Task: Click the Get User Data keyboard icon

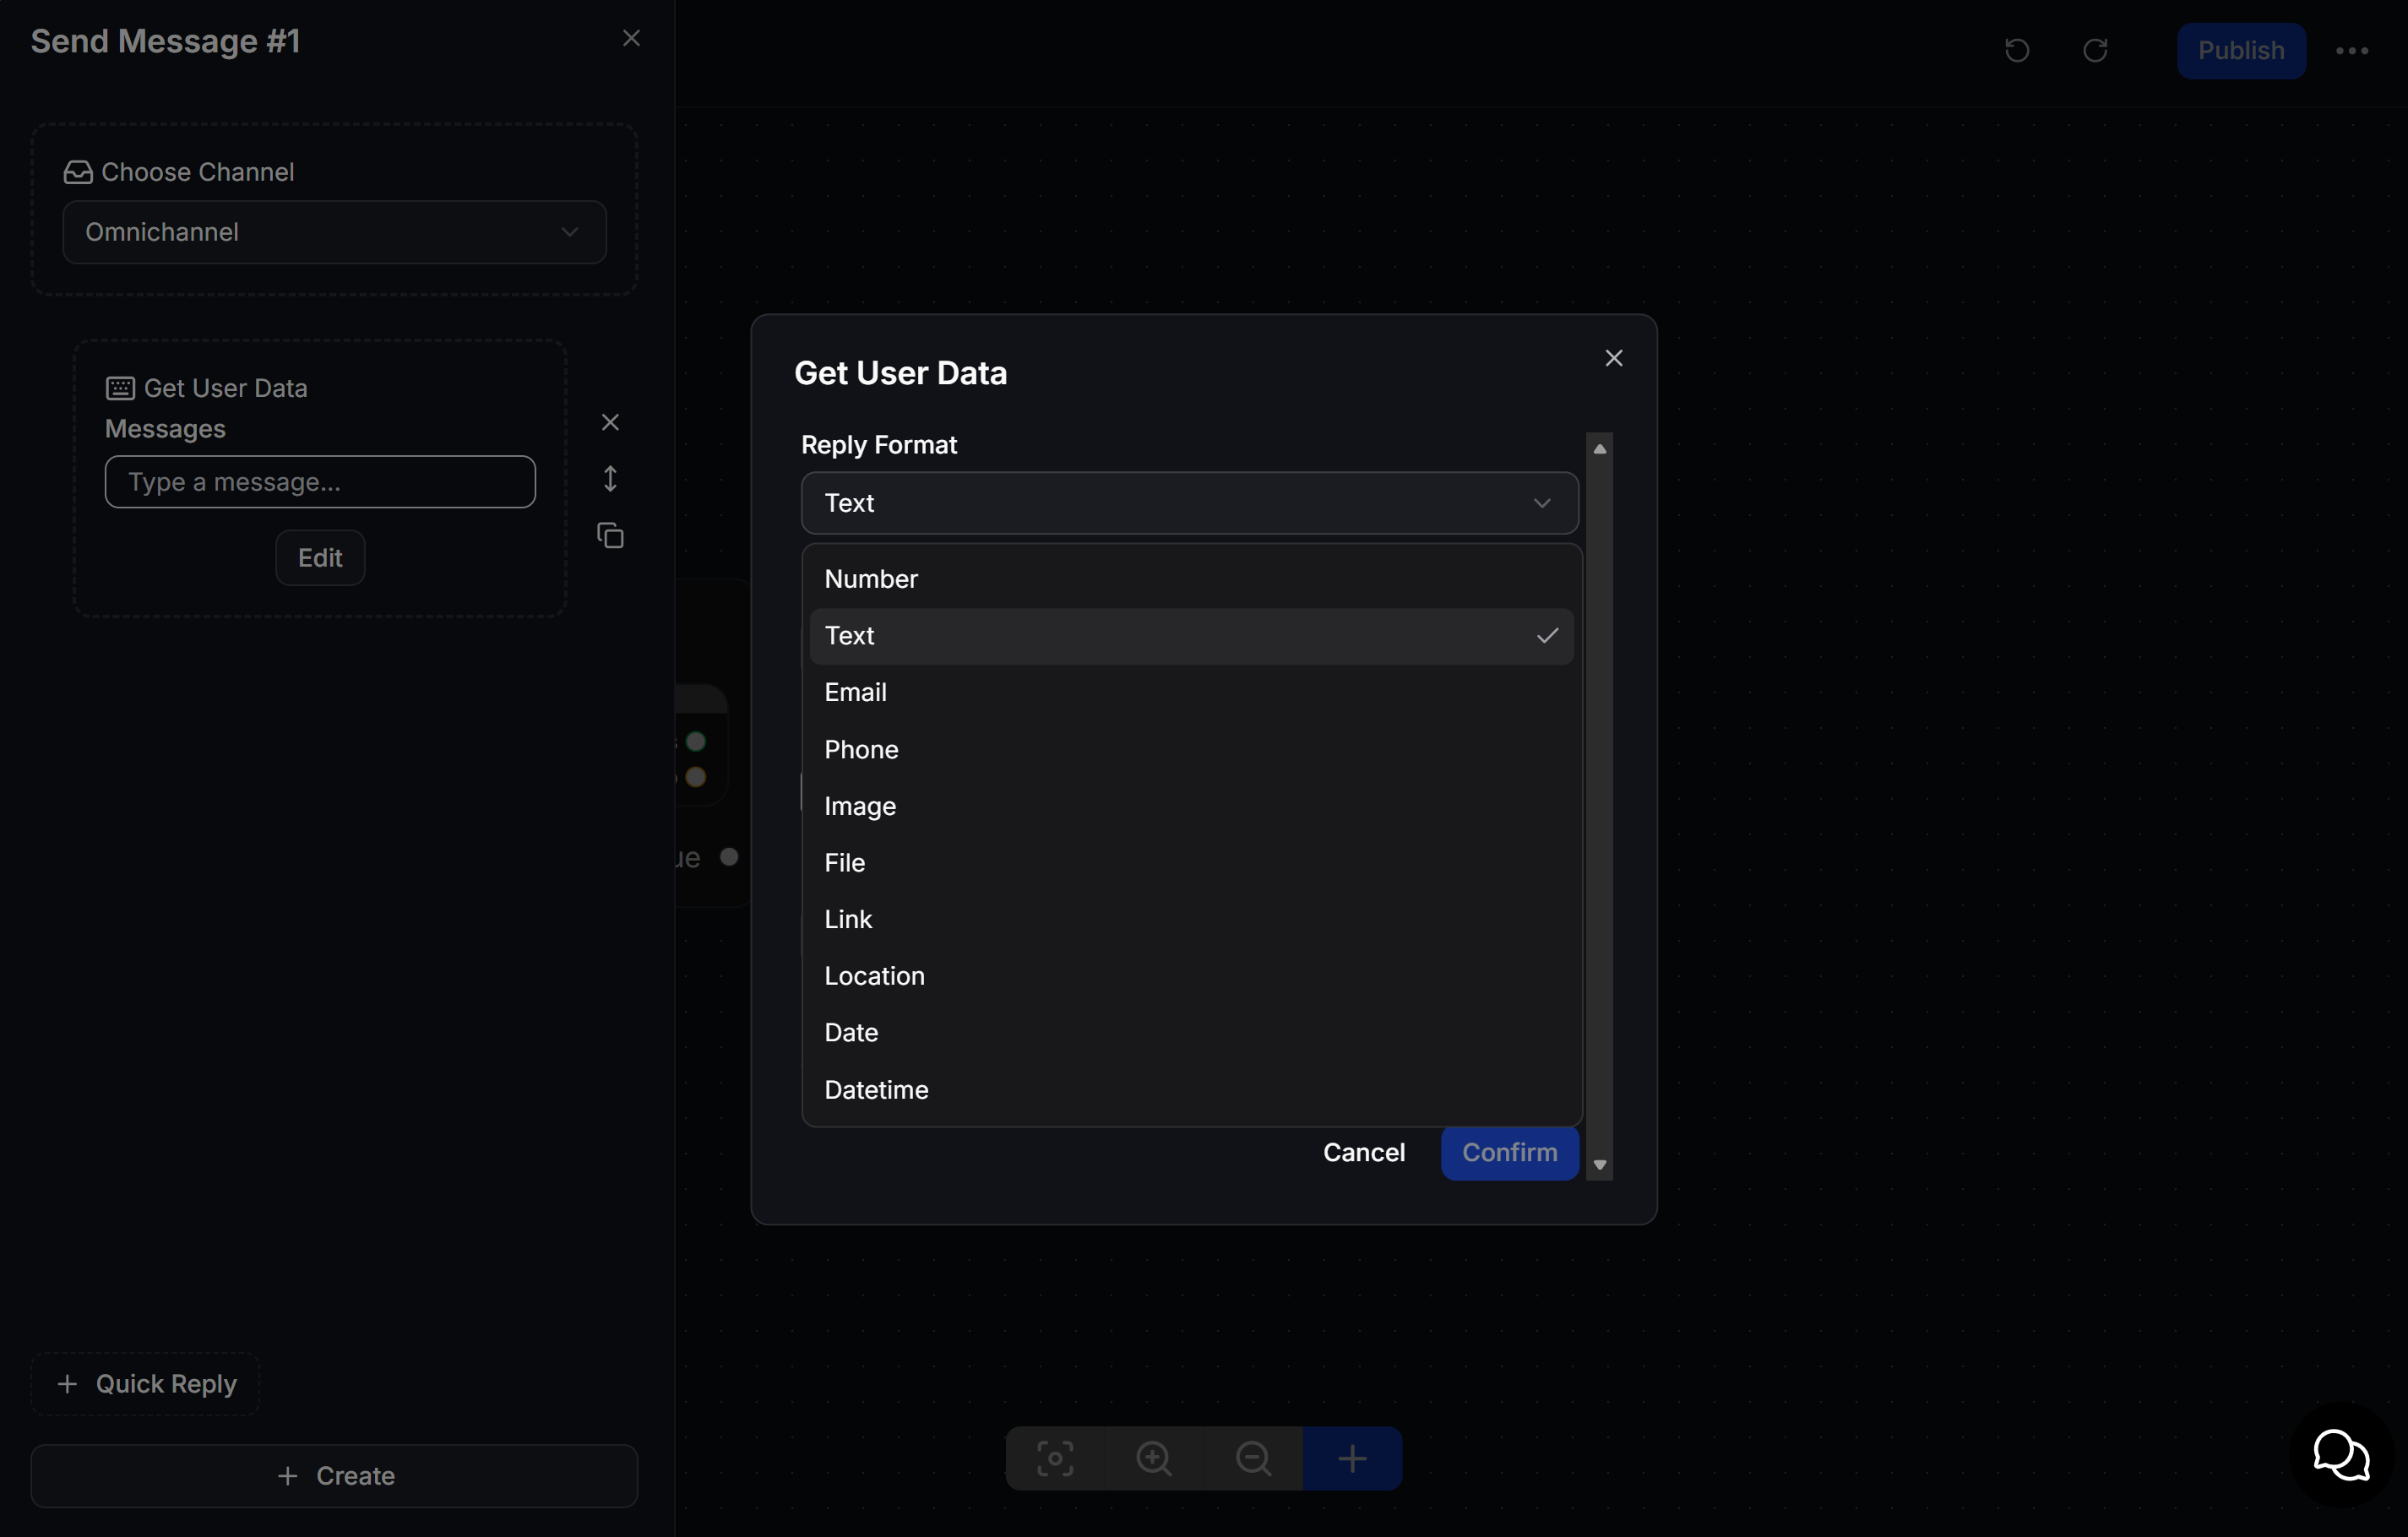Action: point(120,388)
